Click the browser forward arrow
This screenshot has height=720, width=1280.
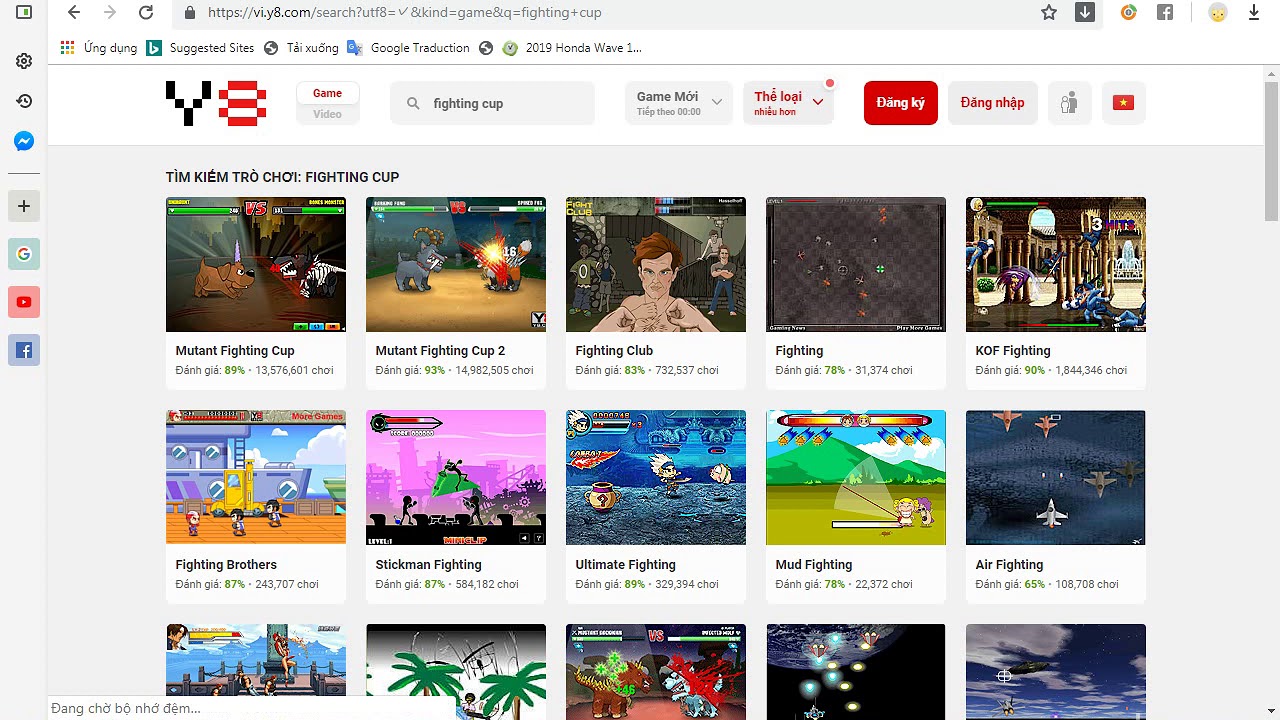[110, 13]
